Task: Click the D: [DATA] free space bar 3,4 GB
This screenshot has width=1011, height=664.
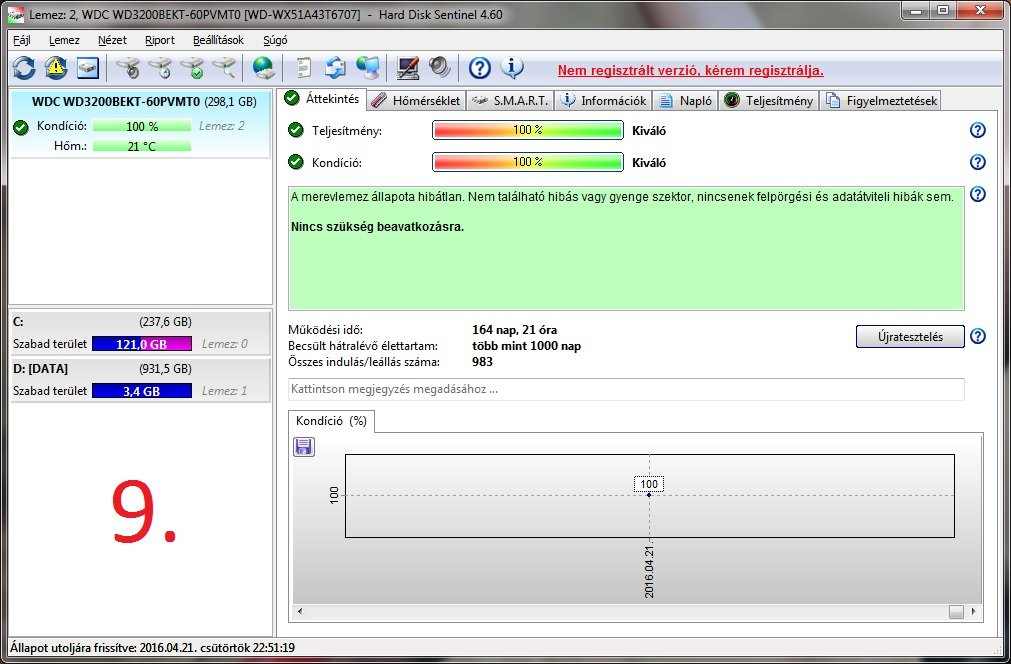Action: tap(142, 391)
